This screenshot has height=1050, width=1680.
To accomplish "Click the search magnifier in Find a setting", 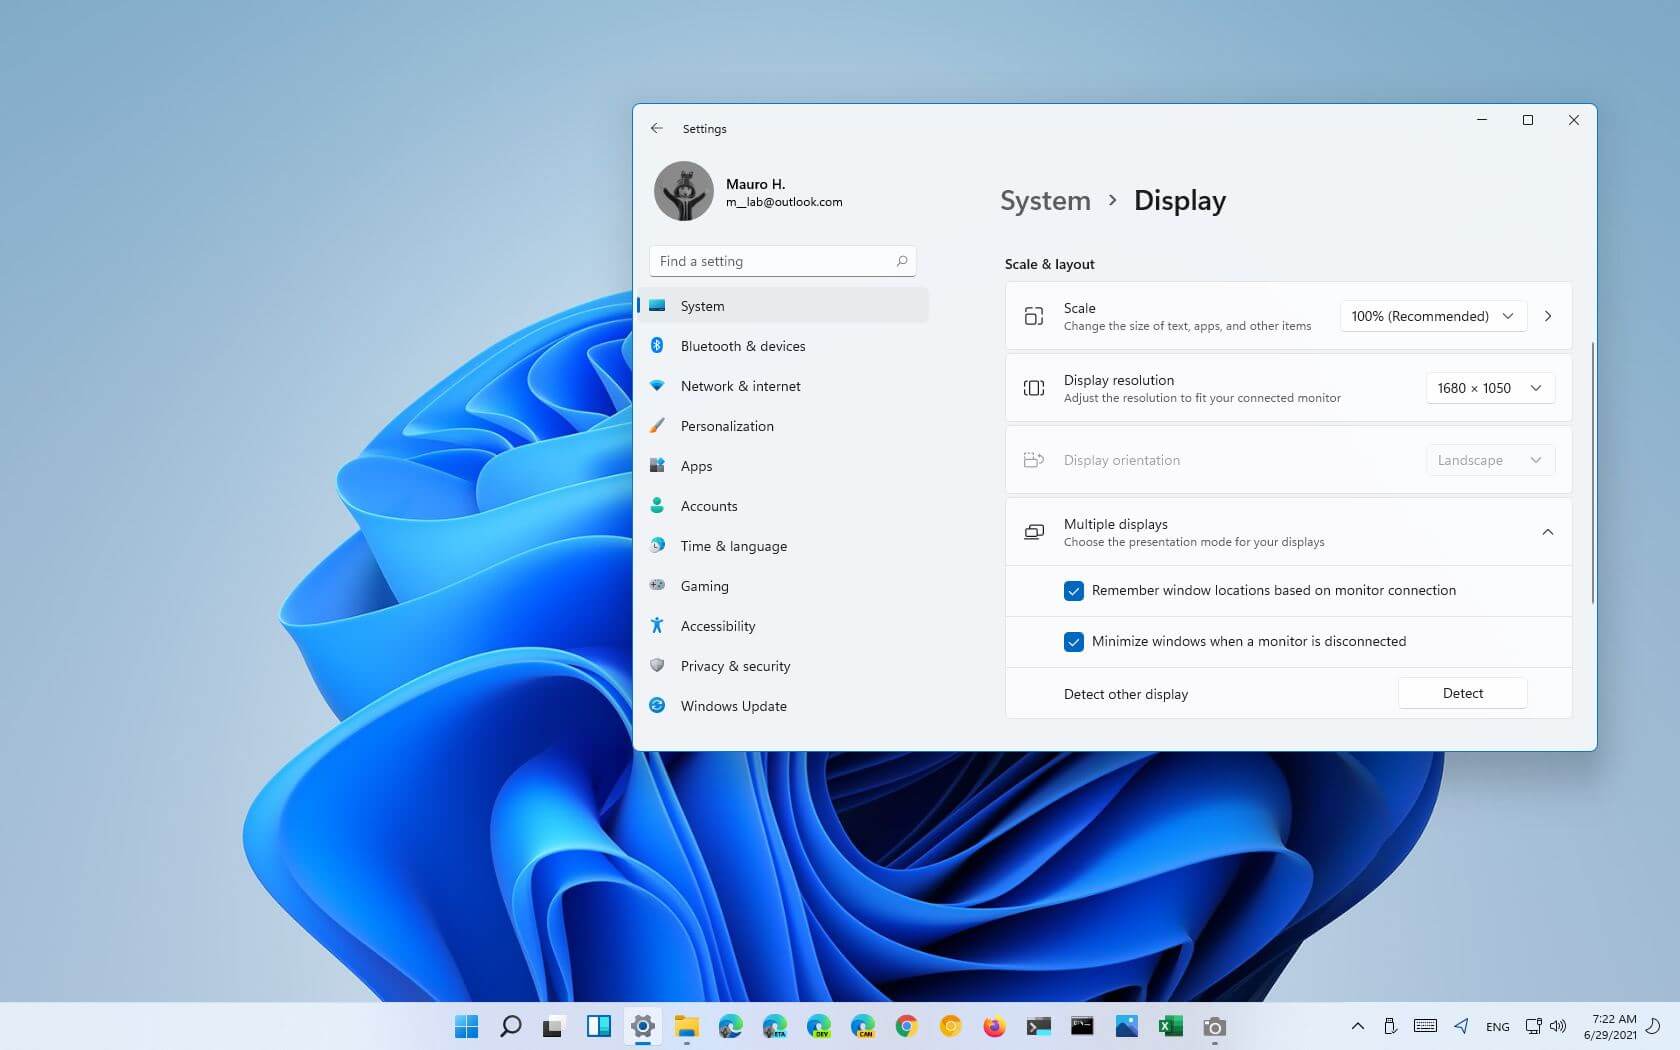I will click(901, 261).
